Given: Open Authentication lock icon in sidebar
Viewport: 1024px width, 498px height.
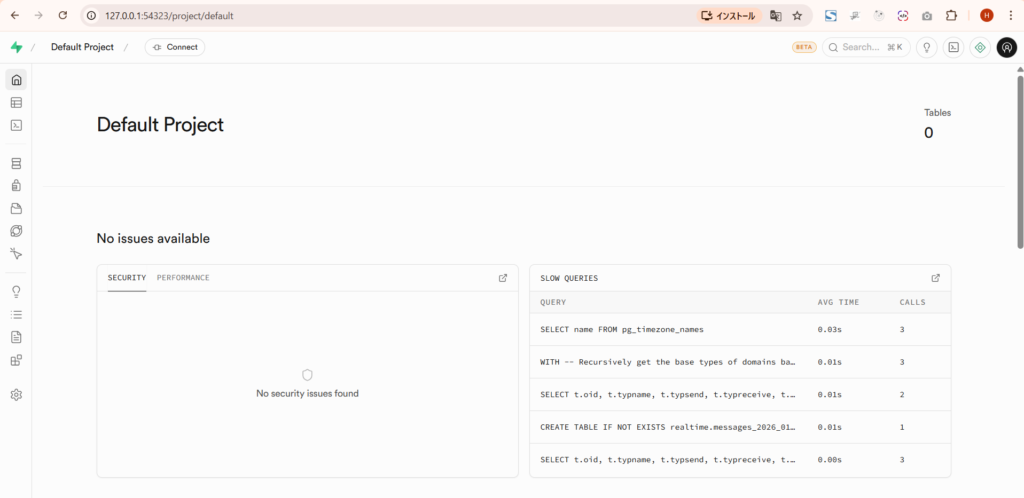Looking at the screenshot, I should (16, 185).
